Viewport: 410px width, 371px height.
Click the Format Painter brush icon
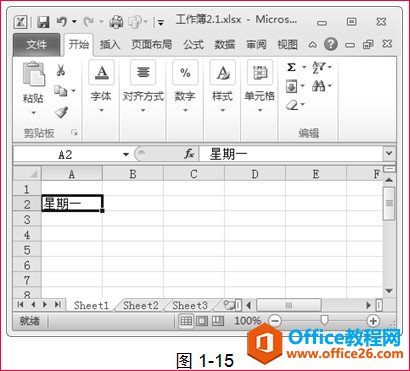tap(61, 112)
